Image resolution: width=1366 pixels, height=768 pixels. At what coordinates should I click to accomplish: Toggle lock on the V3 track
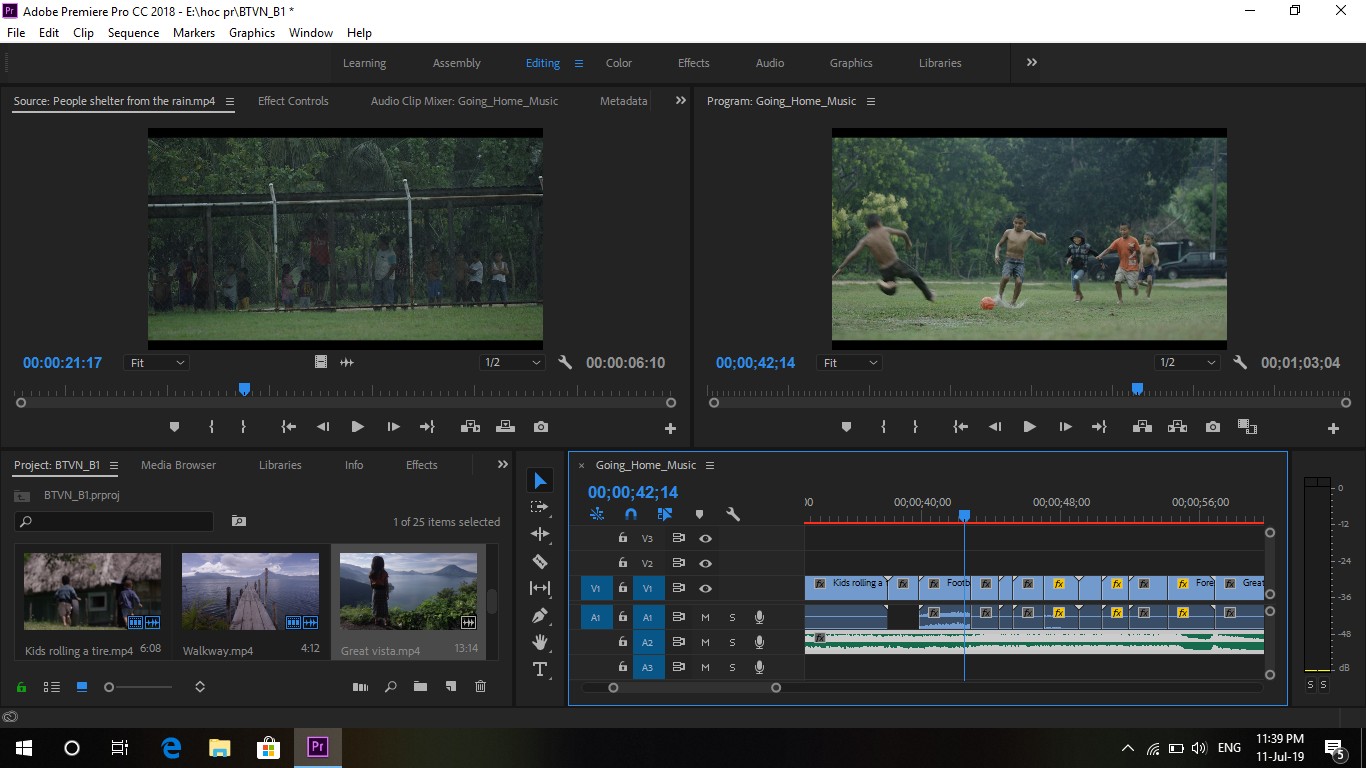(x=622, y=538)
